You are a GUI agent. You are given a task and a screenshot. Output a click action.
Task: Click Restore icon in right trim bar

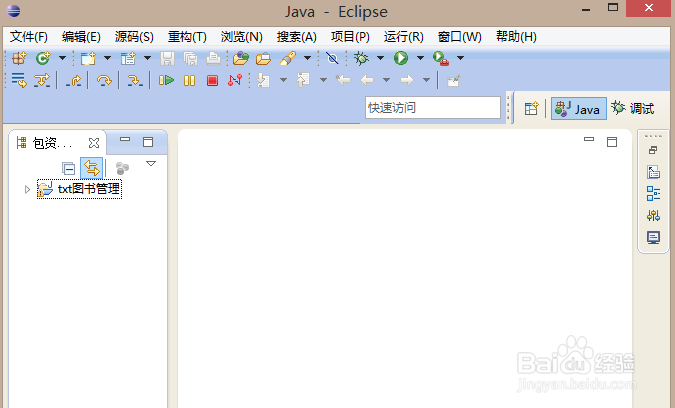coord(653,150)
